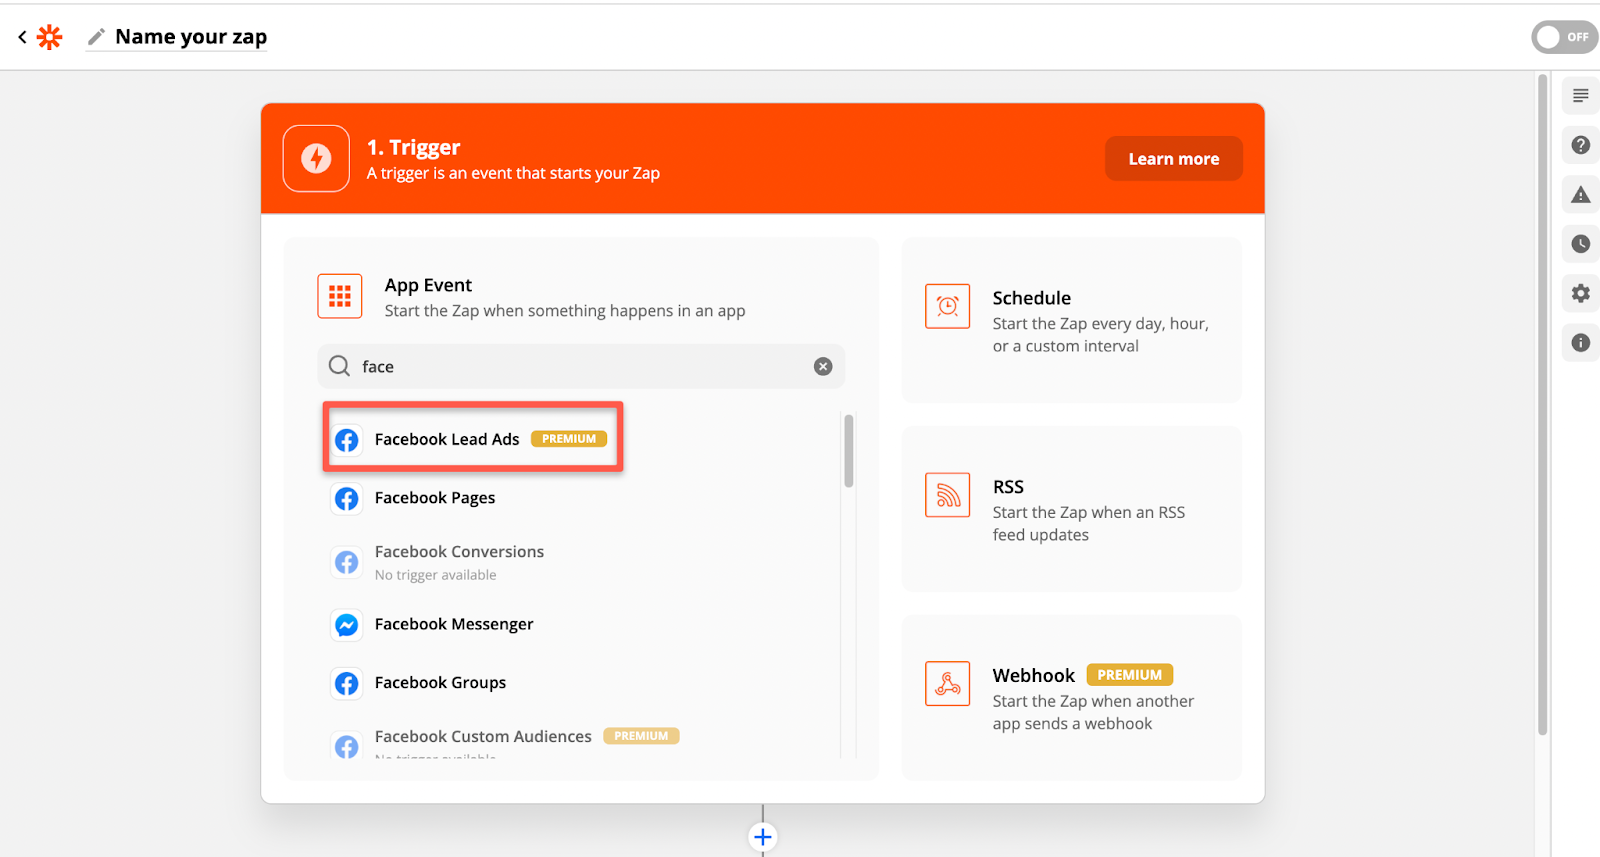Click the lightning bolt Trigger icon
The width and height of the screenshot is (1600, 857).
[316, 158]
